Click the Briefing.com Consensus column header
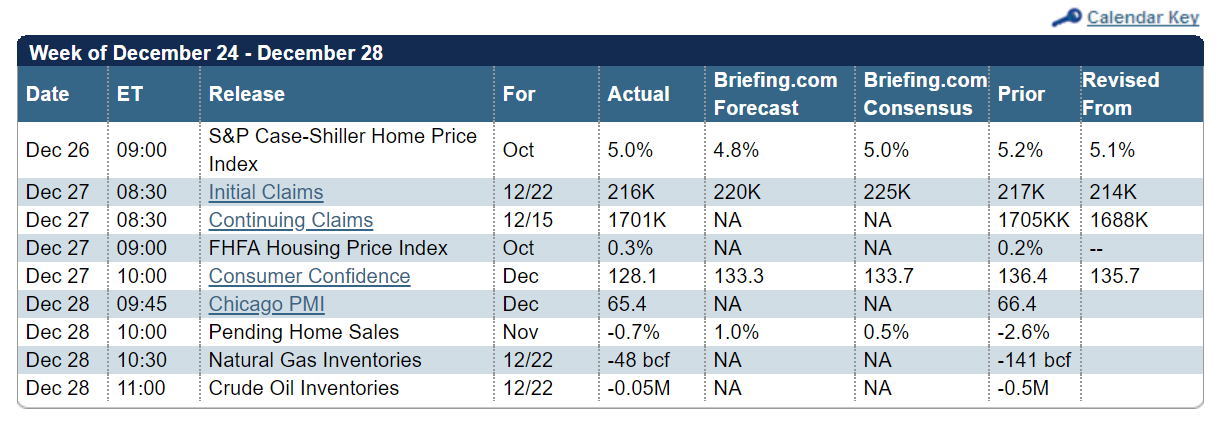This screenshot has width=1228, height=434. [925, 94]
